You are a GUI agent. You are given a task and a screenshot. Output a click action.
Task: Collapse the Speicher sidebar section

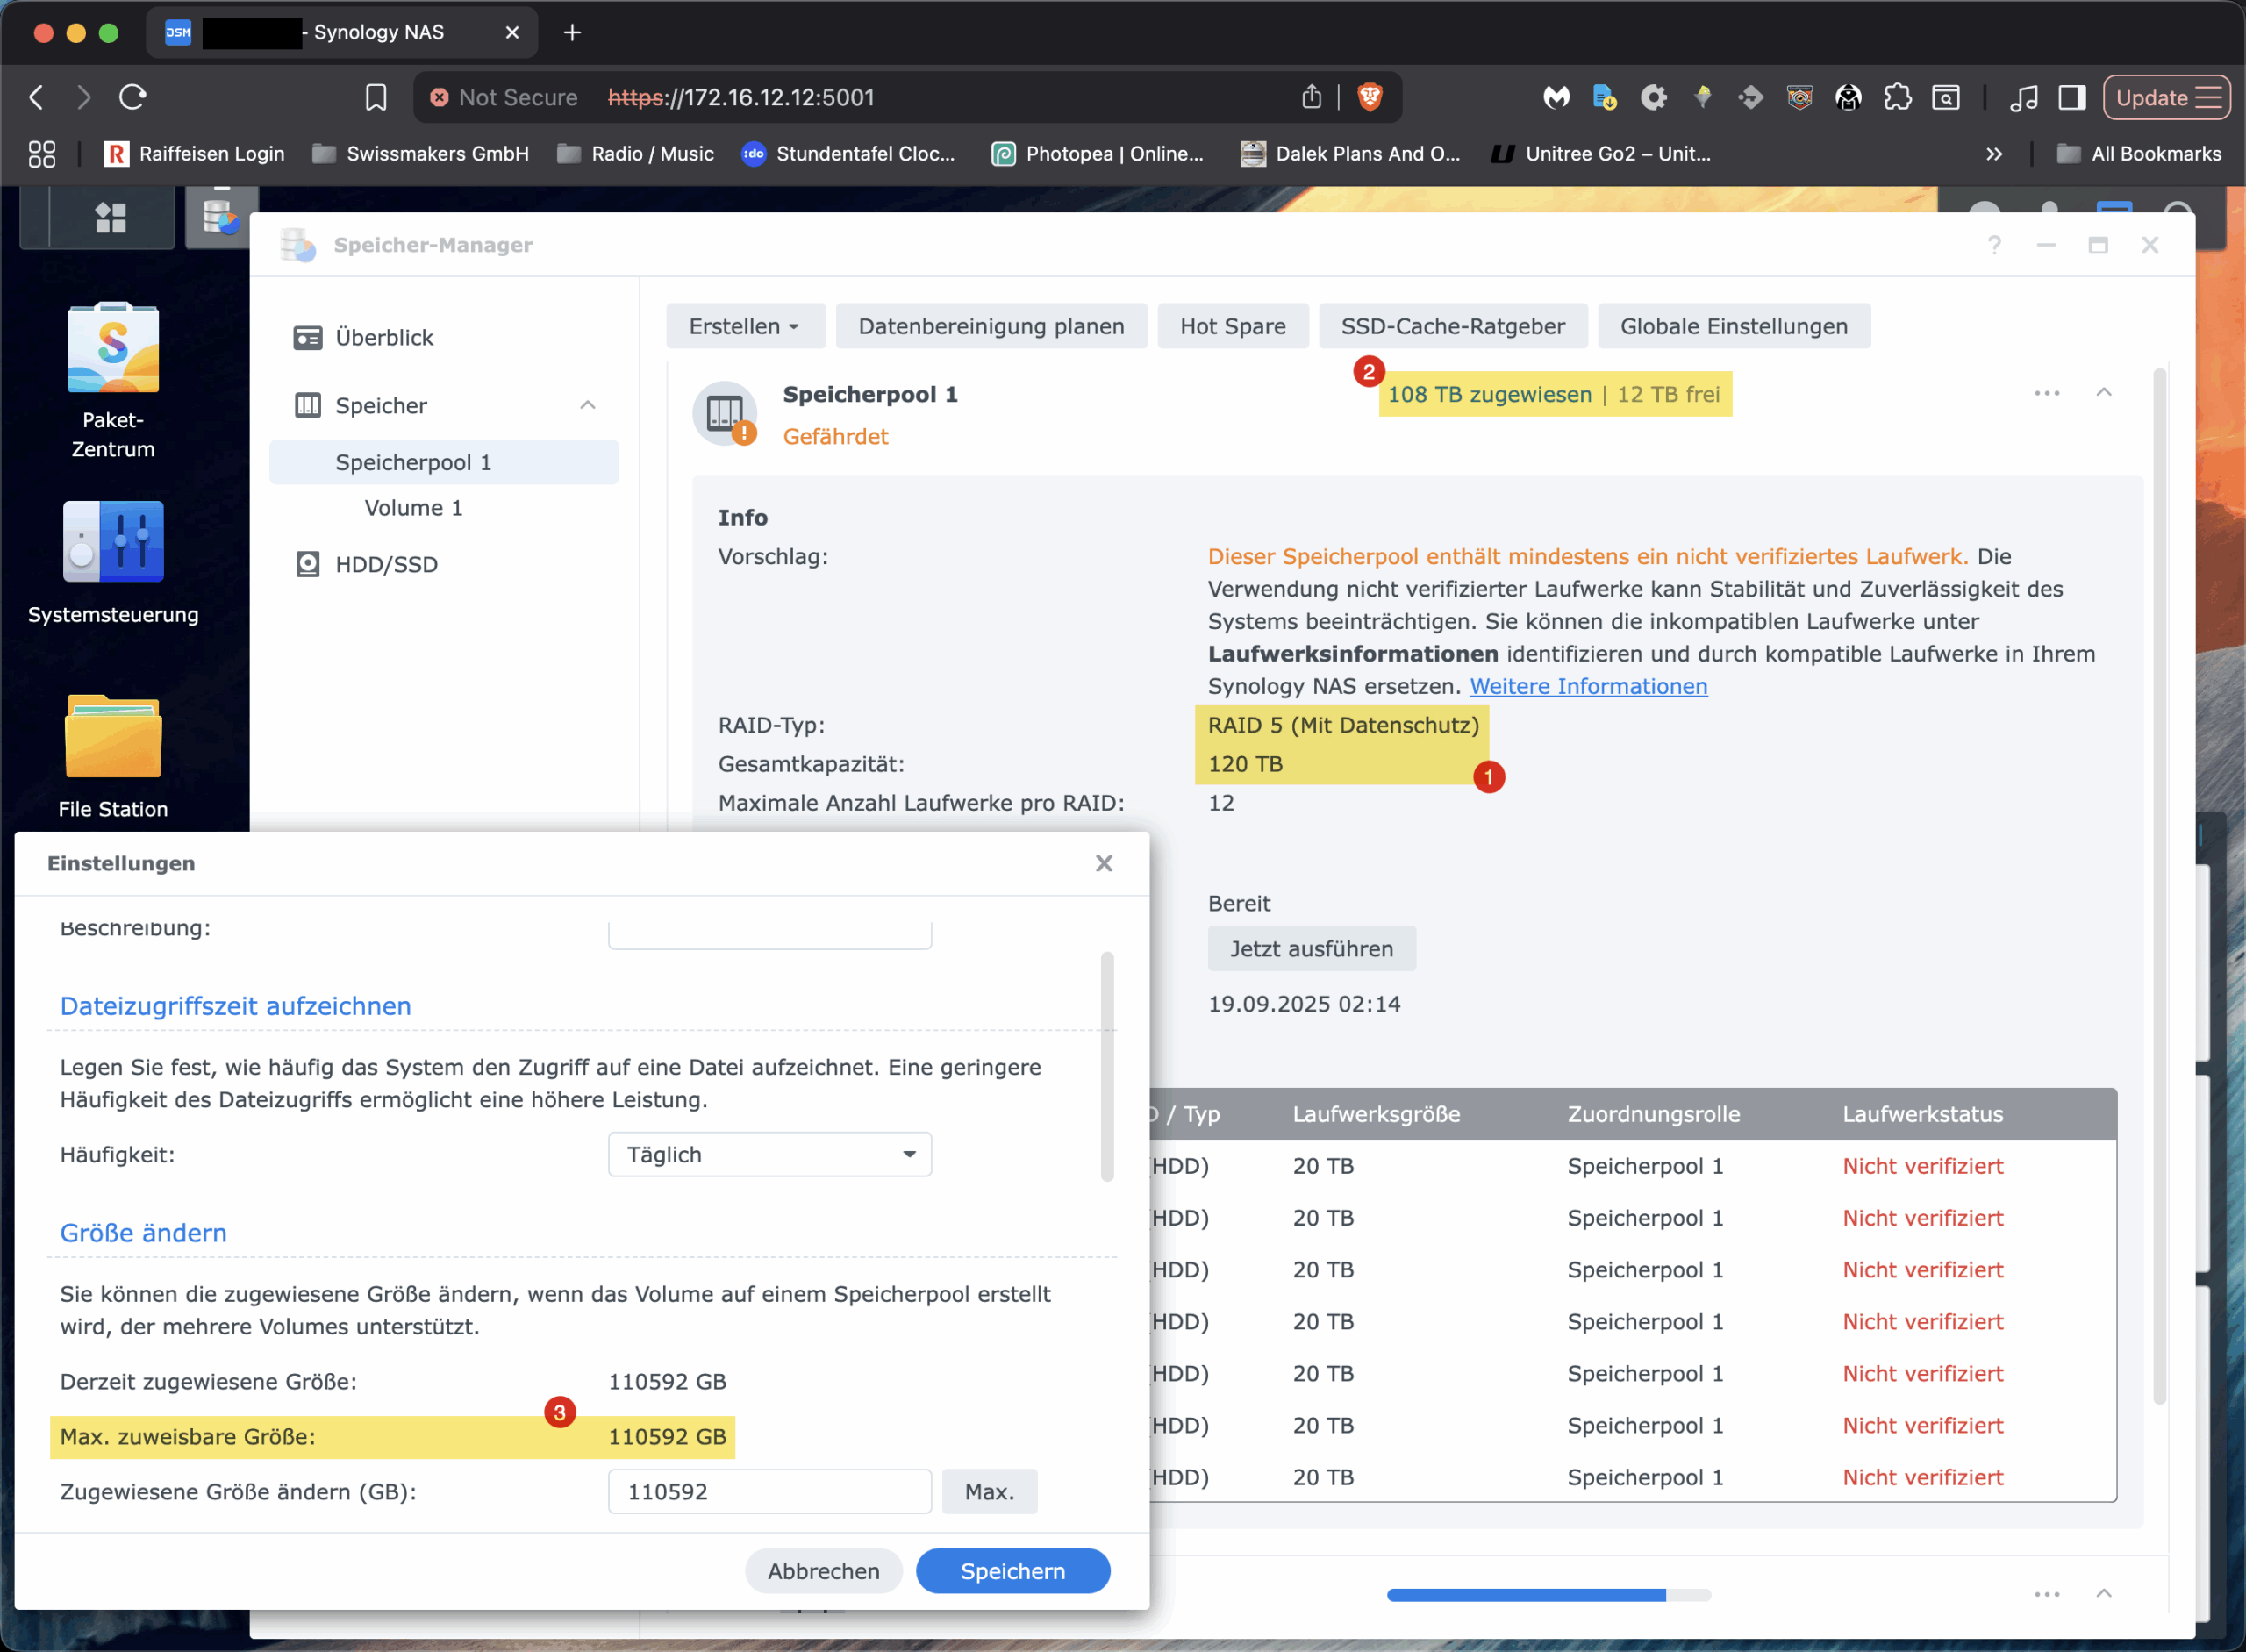(x=588, y=405)
